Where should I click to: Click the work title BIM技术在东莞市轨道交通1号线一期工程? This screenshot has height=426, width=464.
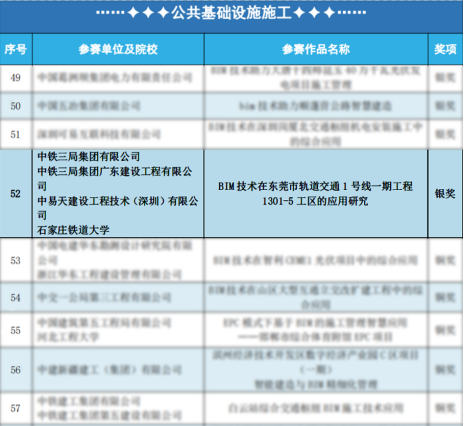pyautogui.click(x=315, y=186)
